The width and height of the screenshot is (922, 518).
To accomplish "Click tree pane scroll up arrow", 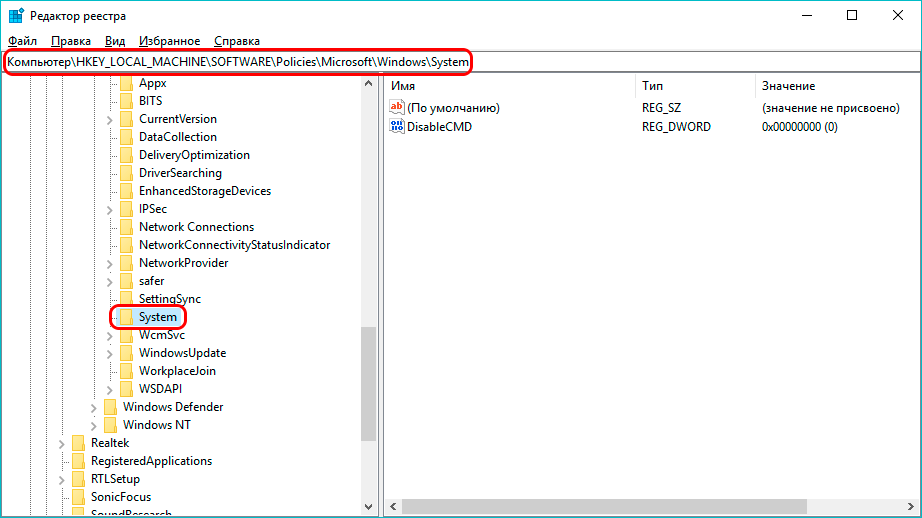I will coord(369,83).
